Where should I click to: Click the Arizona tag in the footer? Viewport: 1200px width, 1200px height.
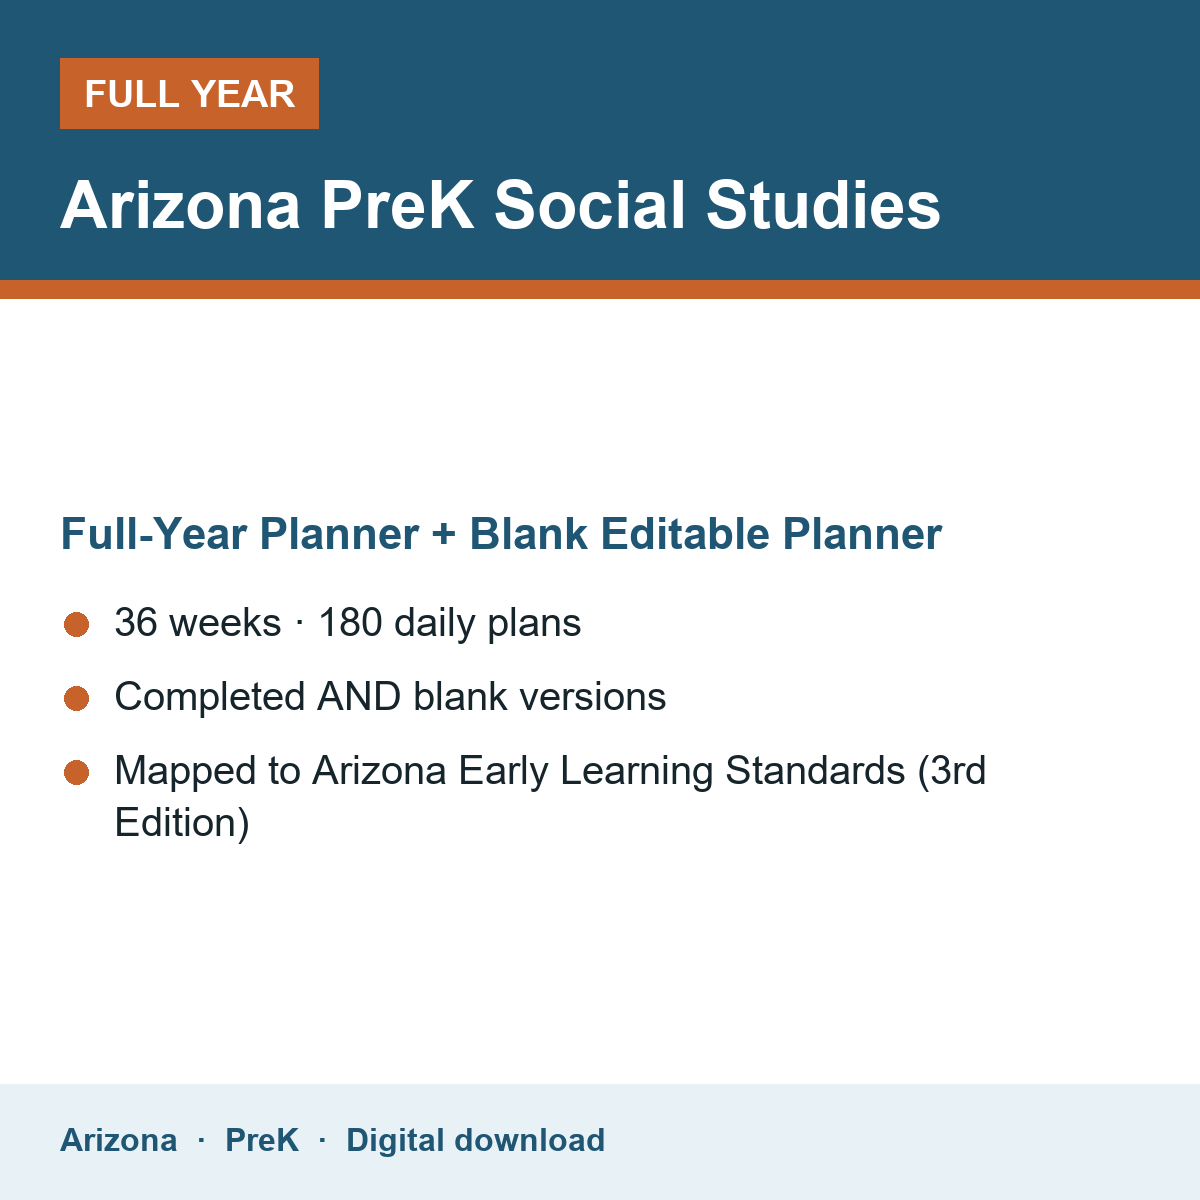(119, 1140)
